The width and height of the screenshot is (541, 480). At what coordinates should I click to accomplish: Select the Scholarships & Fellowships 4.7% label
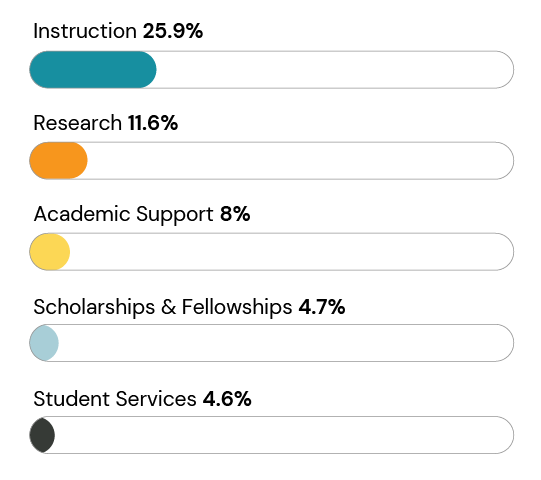[x=189, y=307]
